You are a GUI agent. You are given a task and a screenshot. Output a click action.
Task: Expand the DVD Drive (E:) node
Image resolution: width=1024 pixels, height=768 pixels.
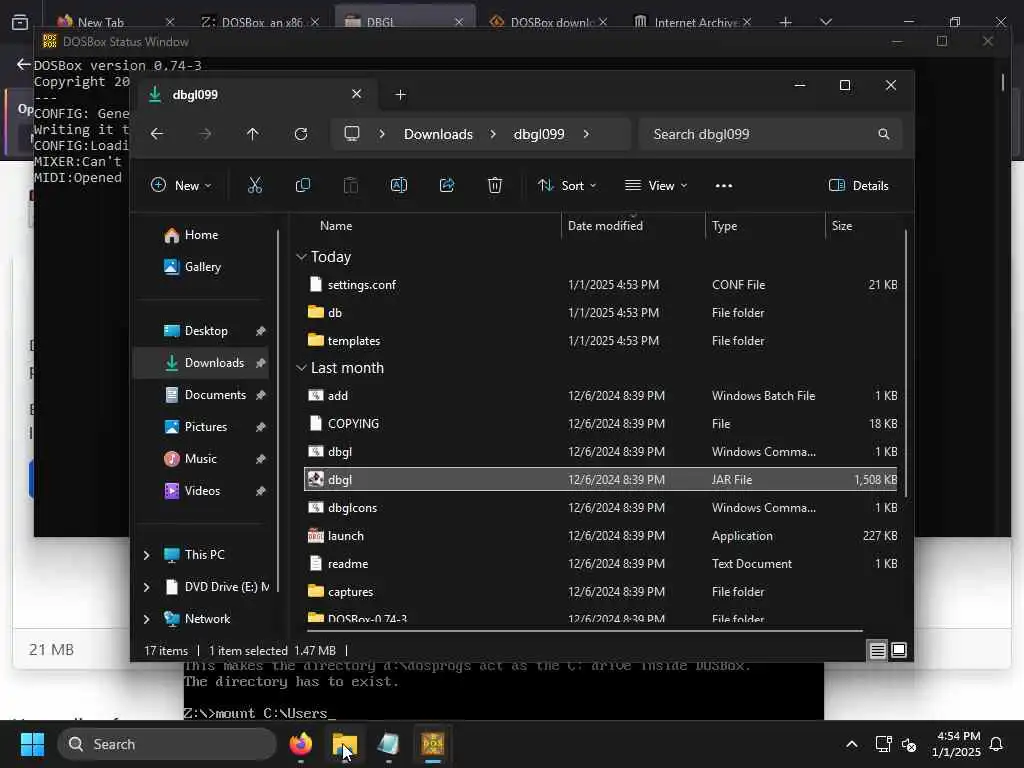(x=146, y=586)
